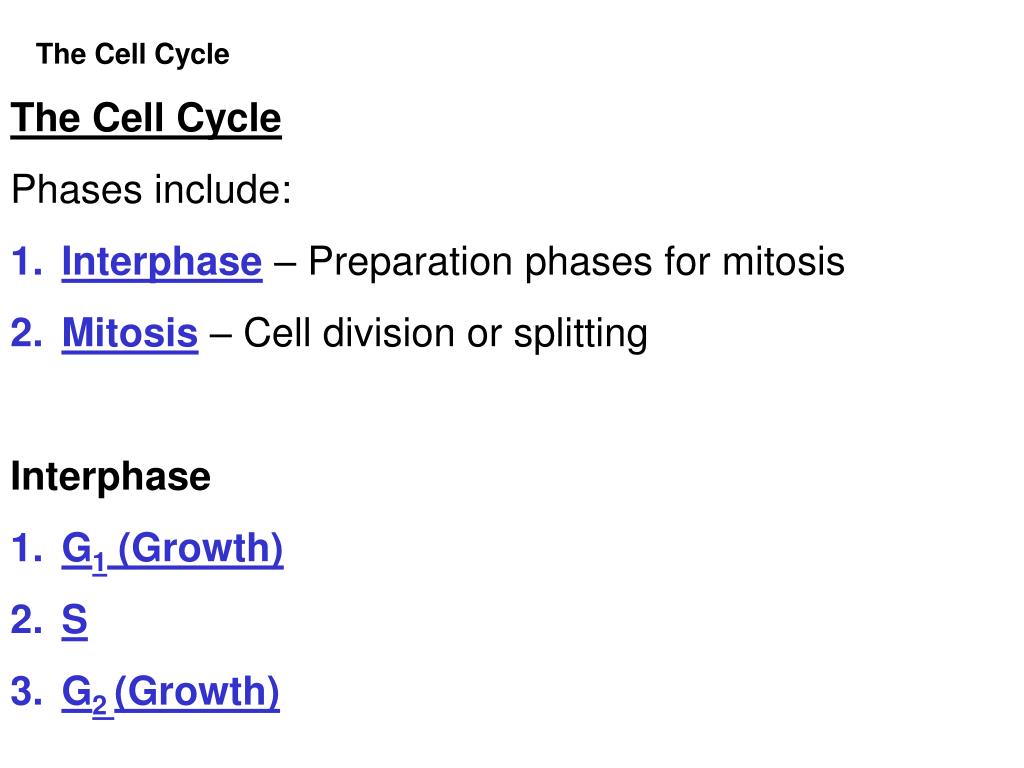Click the Phases include: text line
This screenshot has height=768, width=1024.
click(151, 190)
